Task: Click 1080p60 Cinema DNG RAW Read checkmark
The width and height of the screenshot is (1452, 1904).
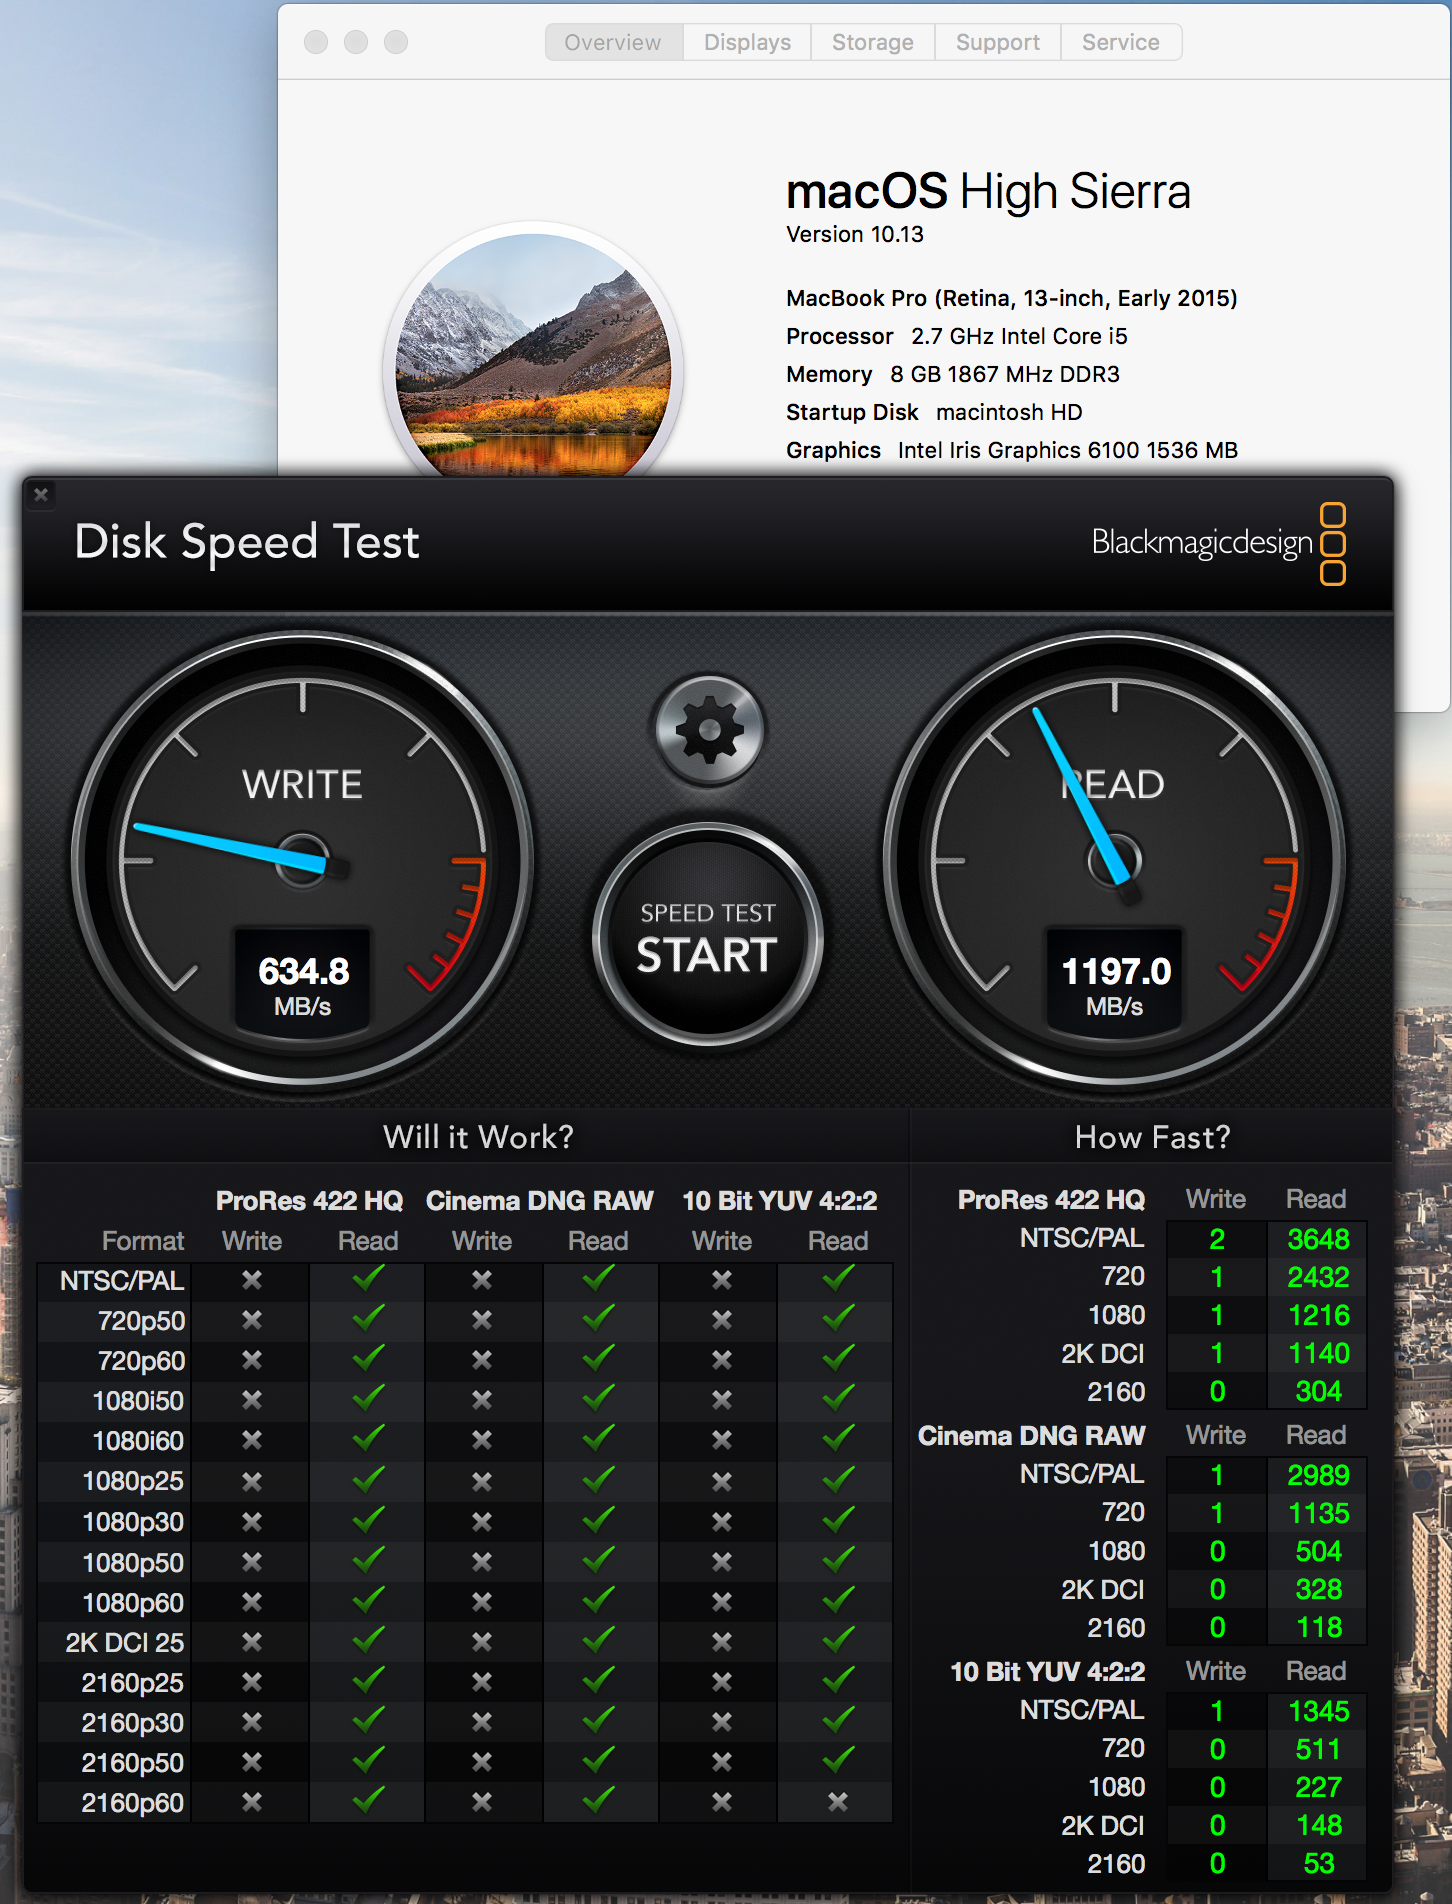Action: tap(598, 1600)
